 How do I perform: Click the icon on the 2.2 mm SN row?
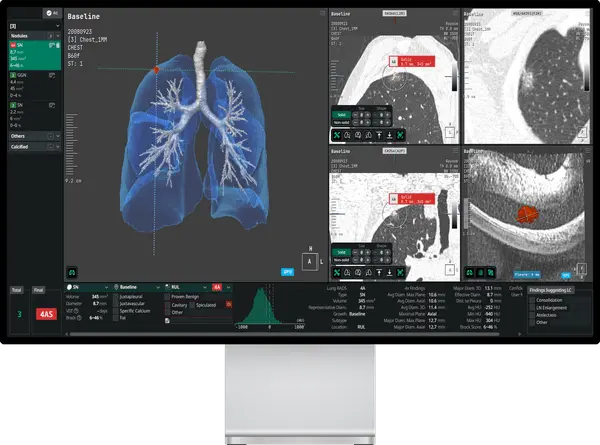[x=52, y=105]
